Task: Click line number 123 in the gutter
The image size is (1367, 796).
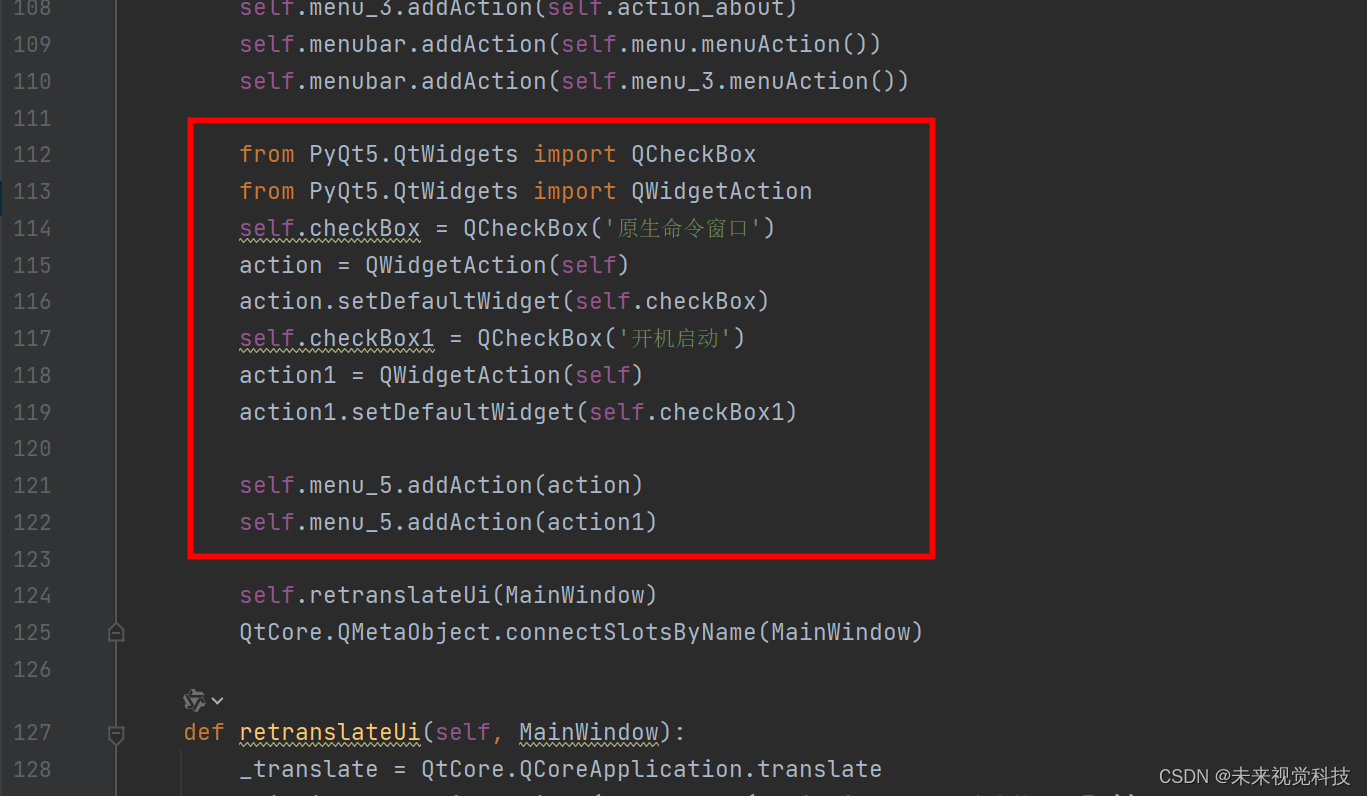Action: [32, 558]
